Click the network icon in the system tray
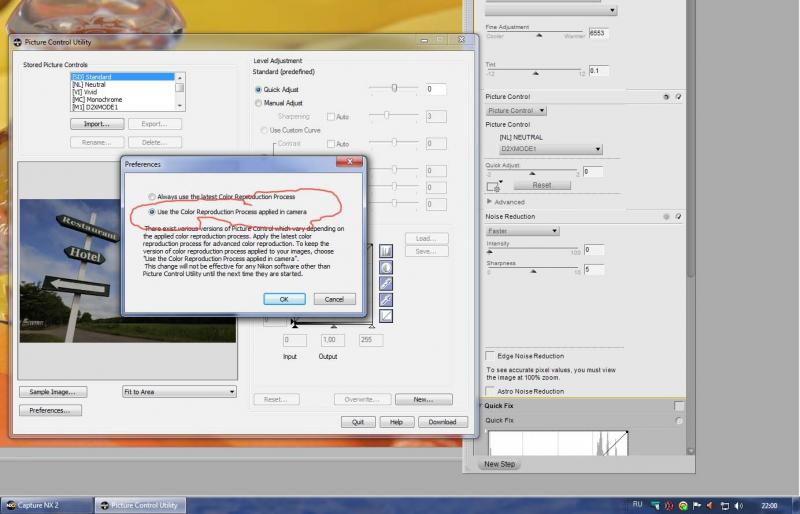 click(x=724, y=505)
